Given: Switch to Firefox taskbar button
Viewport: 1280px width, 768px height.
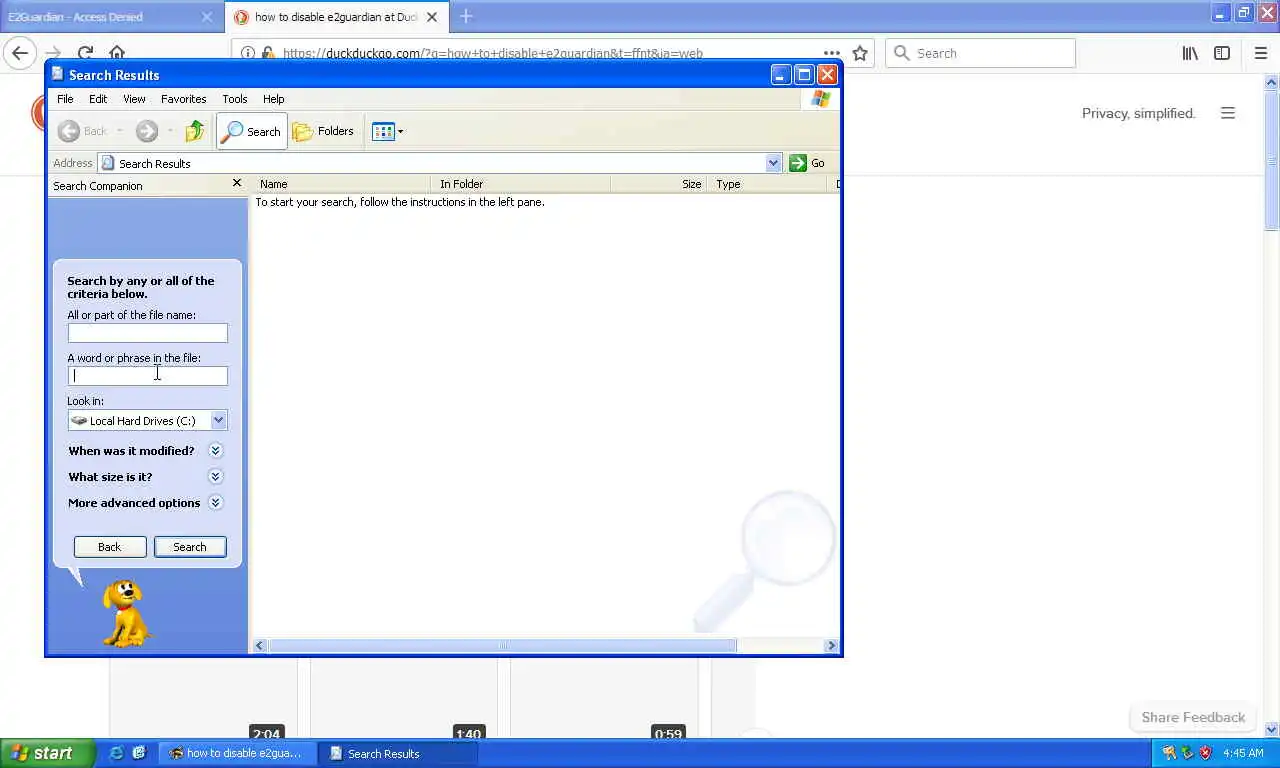Looking at the screenshot, I should click(x=237, y=753).
